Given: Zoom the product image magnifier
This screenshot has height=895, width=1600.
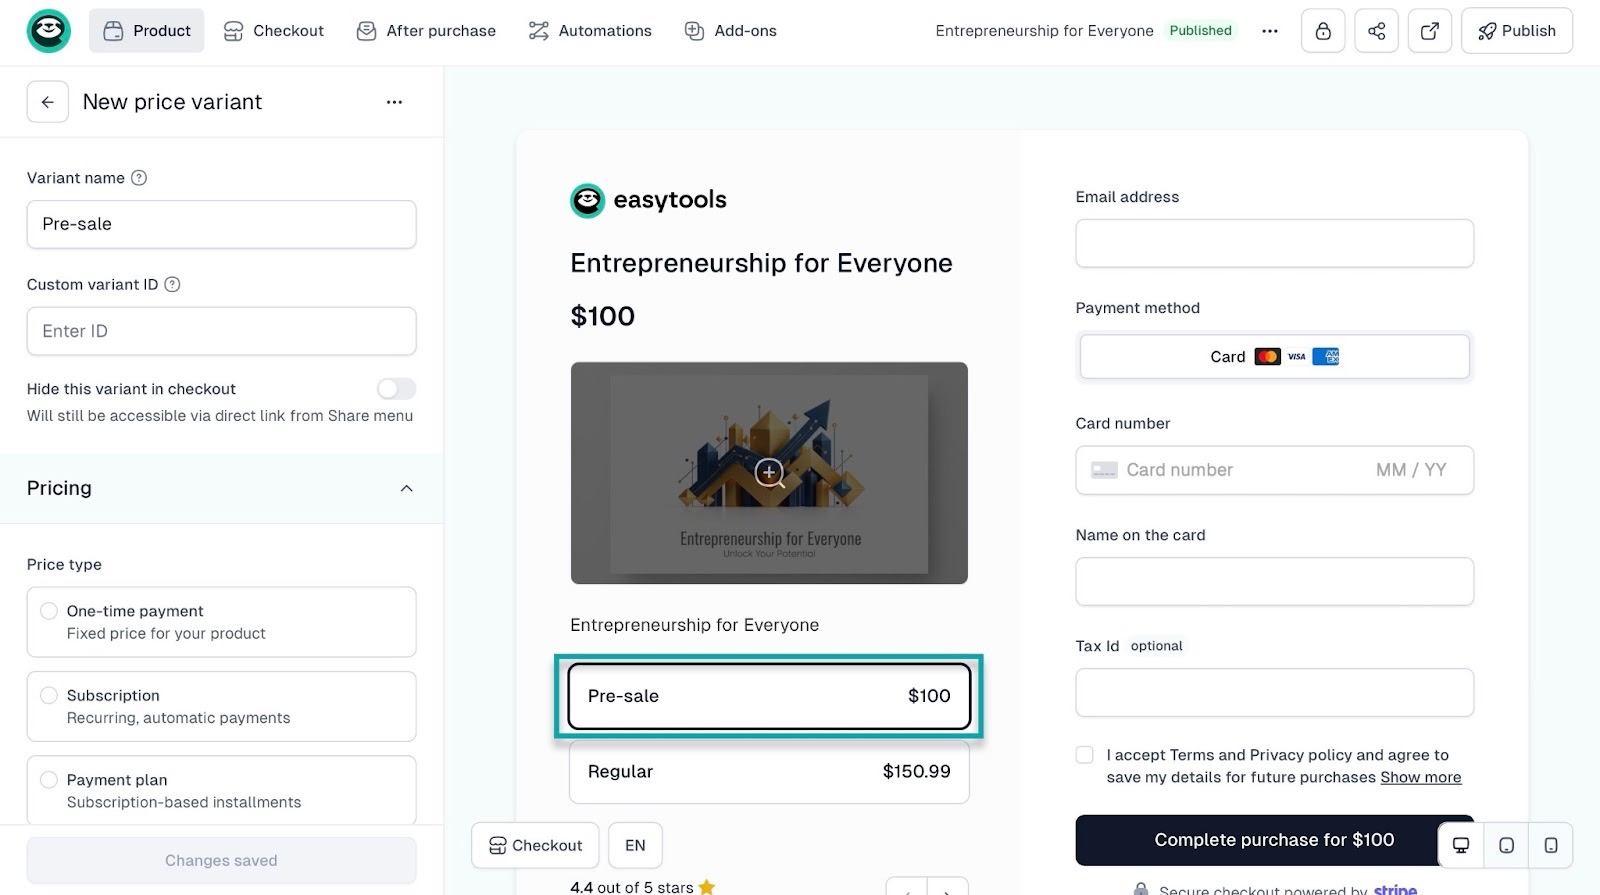Looking at the screenshot, I should click(769, 473).
